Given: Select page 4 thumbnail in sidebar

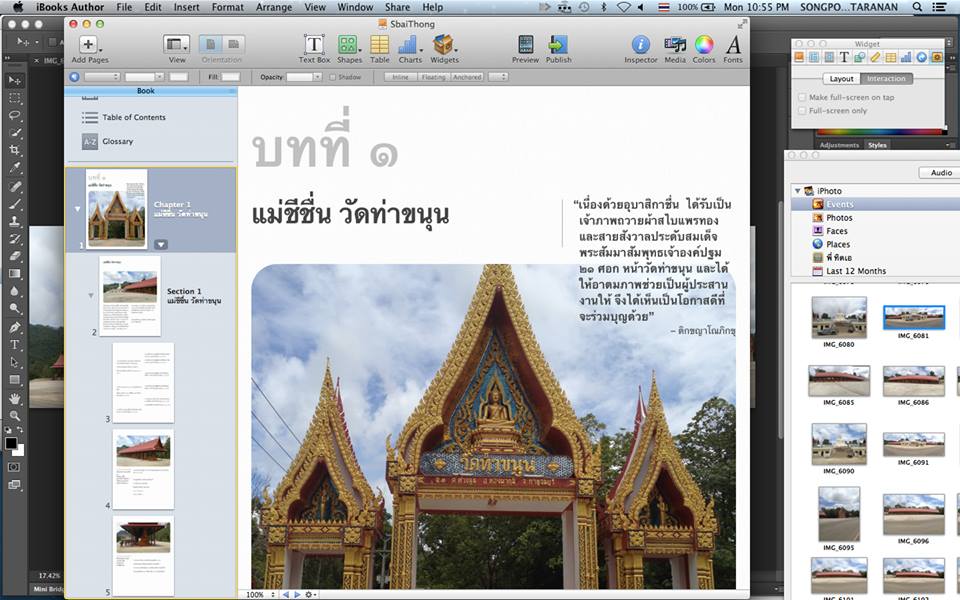Looking at the screenshot, I should coord(143,469).
